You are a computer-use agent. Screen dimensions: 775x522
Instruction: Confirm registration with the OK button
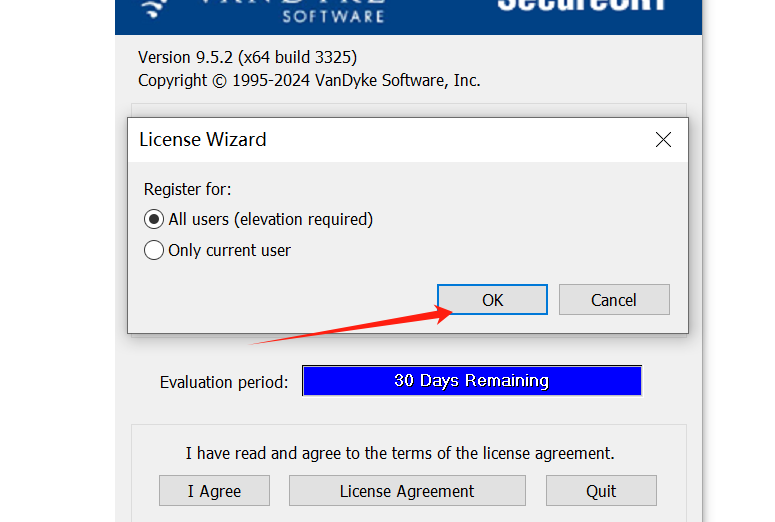pos(492,300)
